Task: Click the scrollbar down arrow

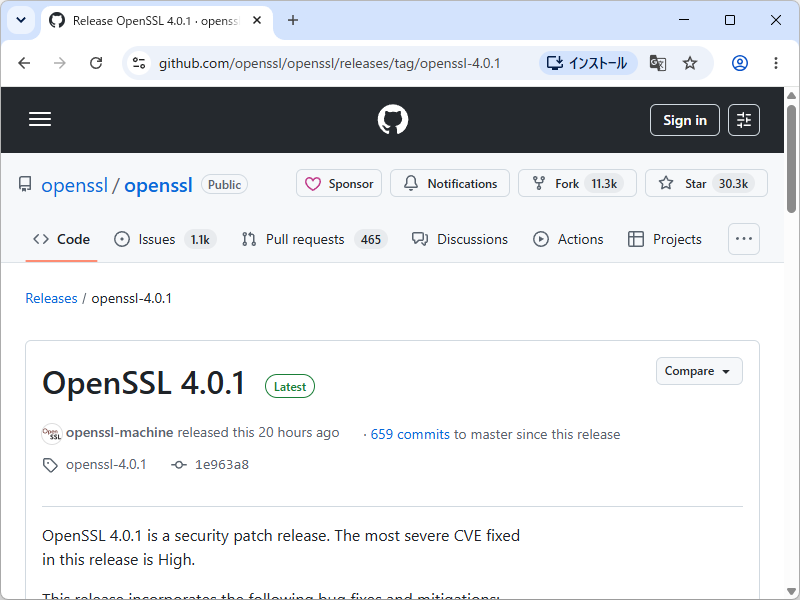Action: pyautogui.click(x=791, y=592)
